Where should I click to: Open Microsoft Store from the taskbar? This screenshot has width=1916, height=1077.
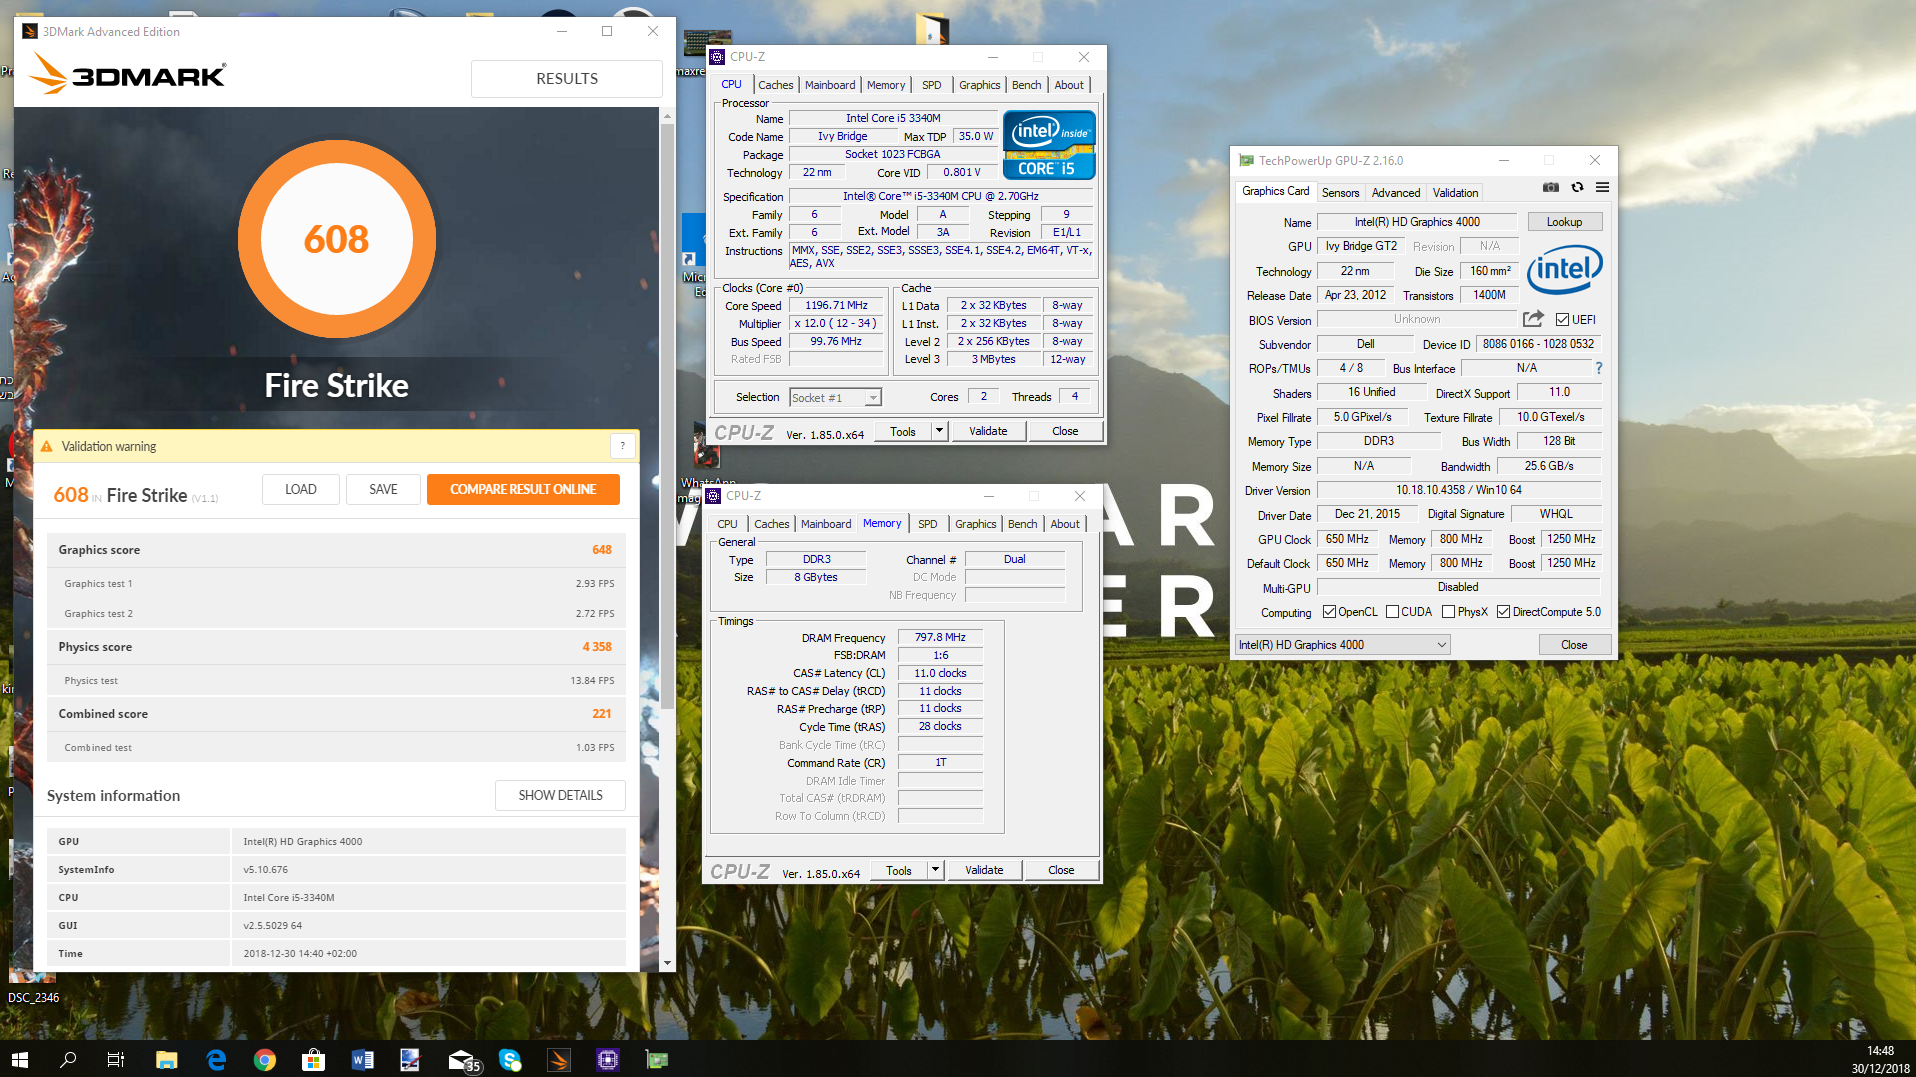pyautogui.click(x=313, y=1059)
